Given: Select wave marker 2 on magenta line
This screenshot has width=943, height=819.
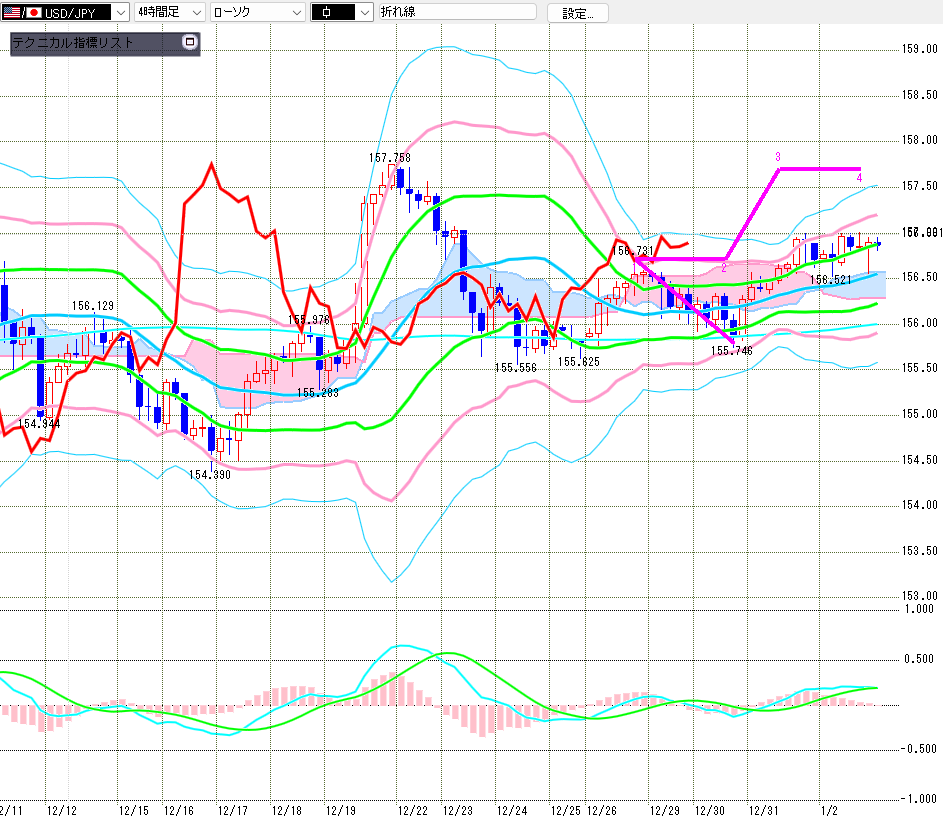Looking at the screenshot, I should pos(723,269).
